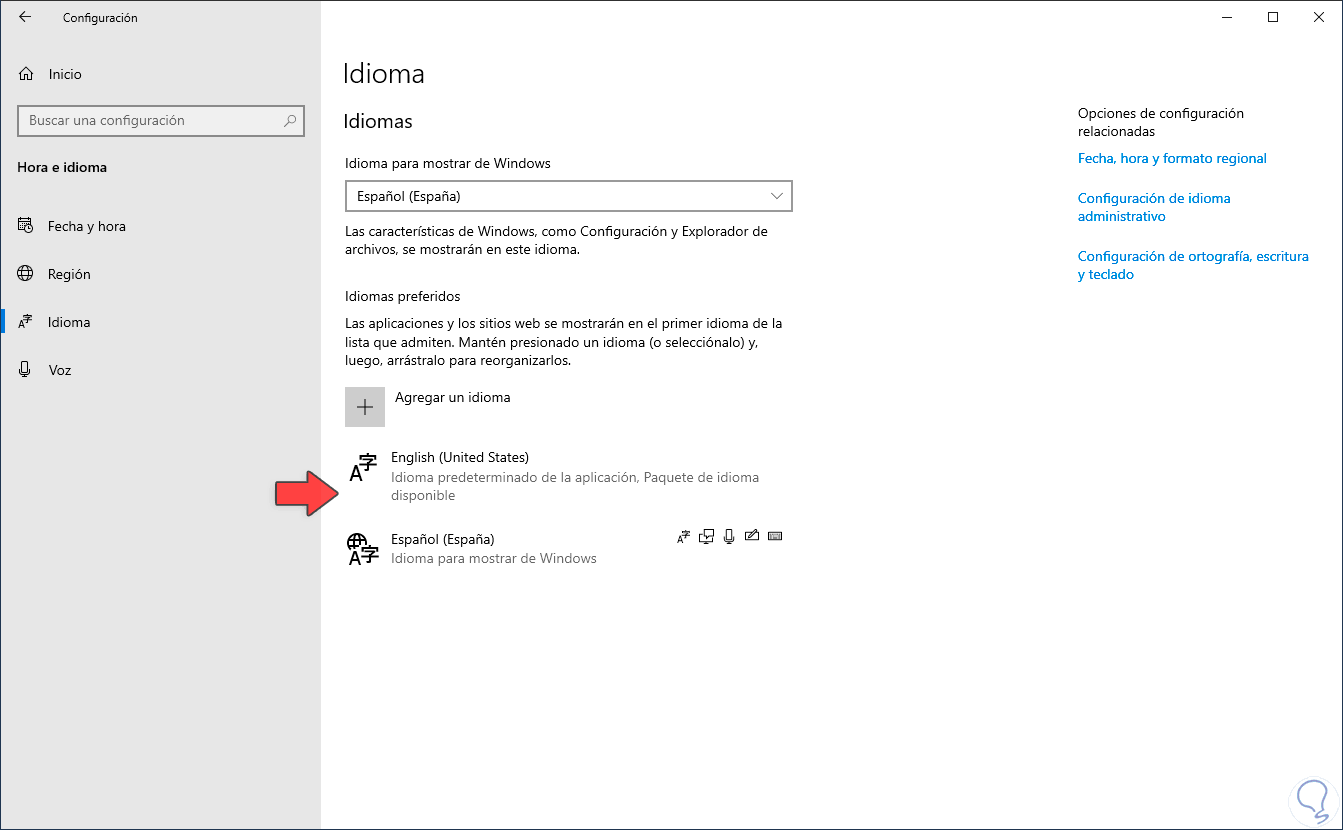
Task: Click the speech recognition microphone icon
Action: click(x=729, y=537)
